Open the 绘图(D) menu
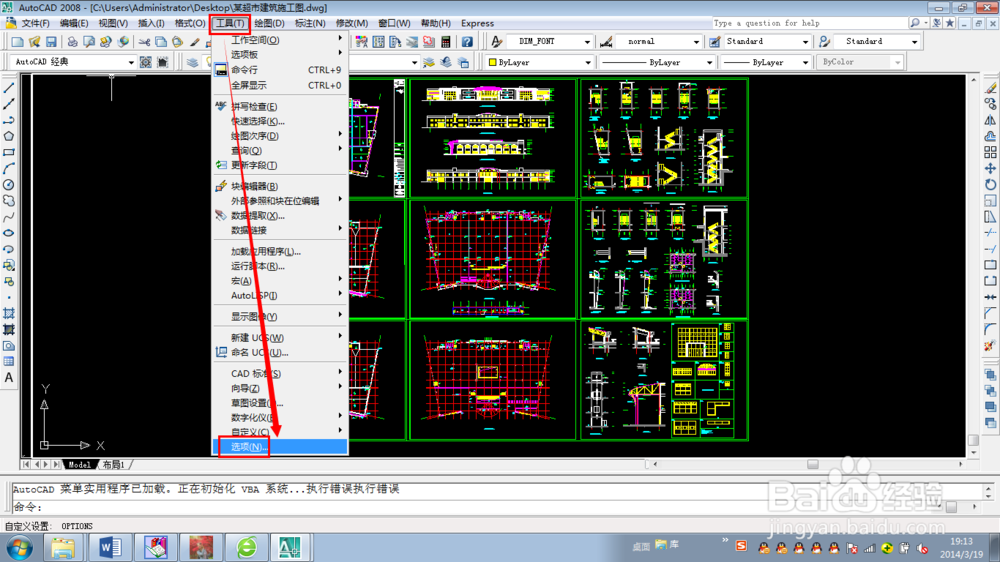The image size is (1000, 562). (269, 23)
